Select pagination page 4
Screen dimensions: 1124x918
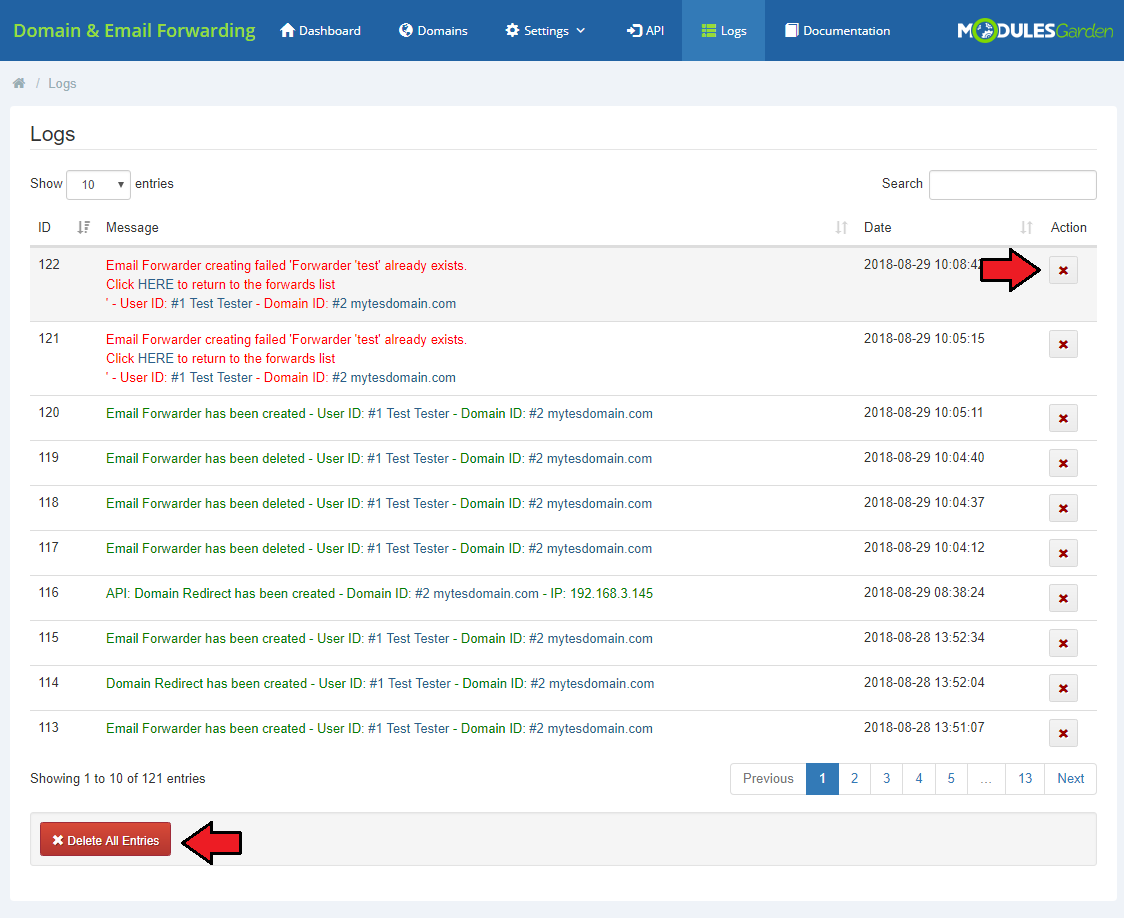point(919,779)
